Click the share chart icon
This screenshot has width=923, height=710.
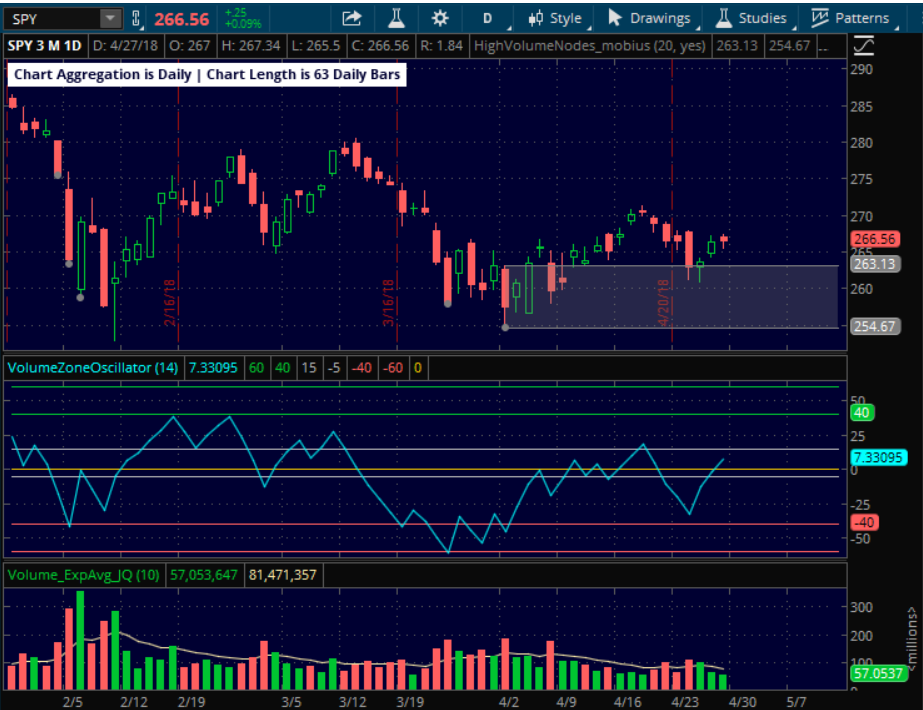[x=351, y=19]
